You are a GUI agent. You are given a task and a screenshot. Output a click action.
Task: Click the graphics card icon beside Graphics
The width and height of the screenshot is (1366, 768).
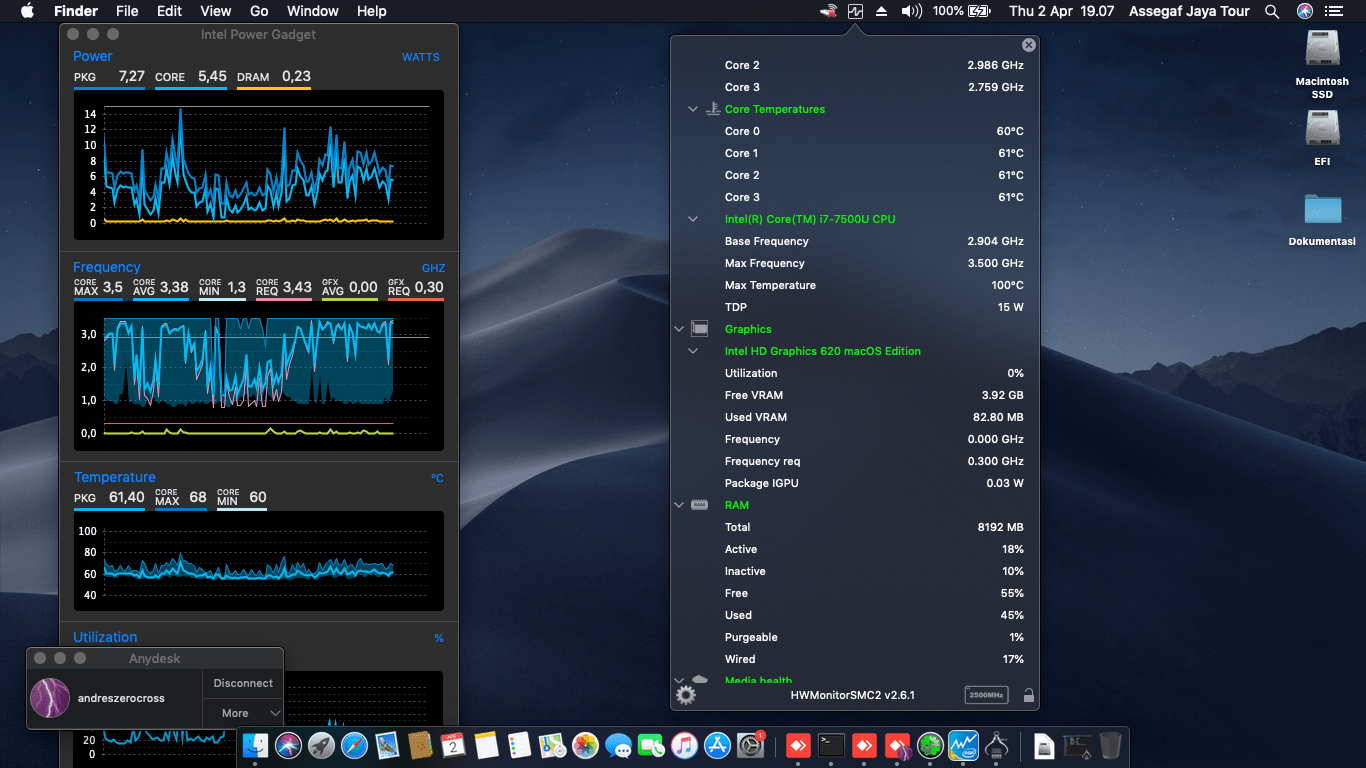tap(700, 328)
